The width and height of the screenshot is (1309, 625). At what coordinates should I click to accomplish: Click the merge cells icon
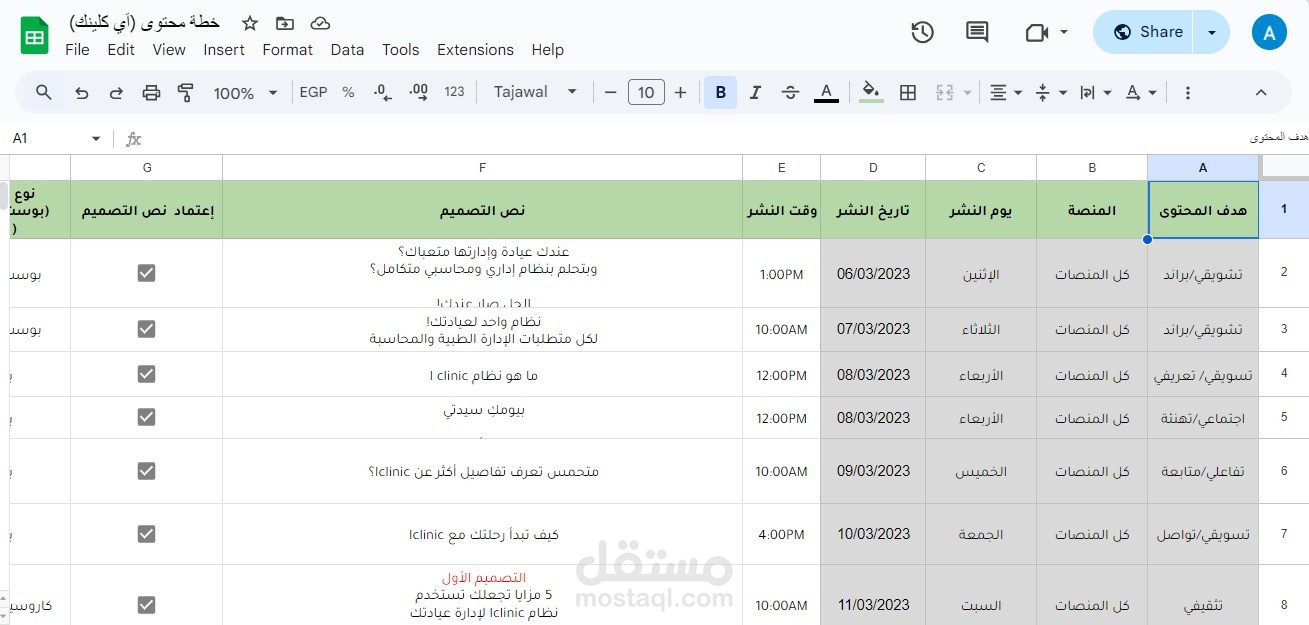(944, 93)
